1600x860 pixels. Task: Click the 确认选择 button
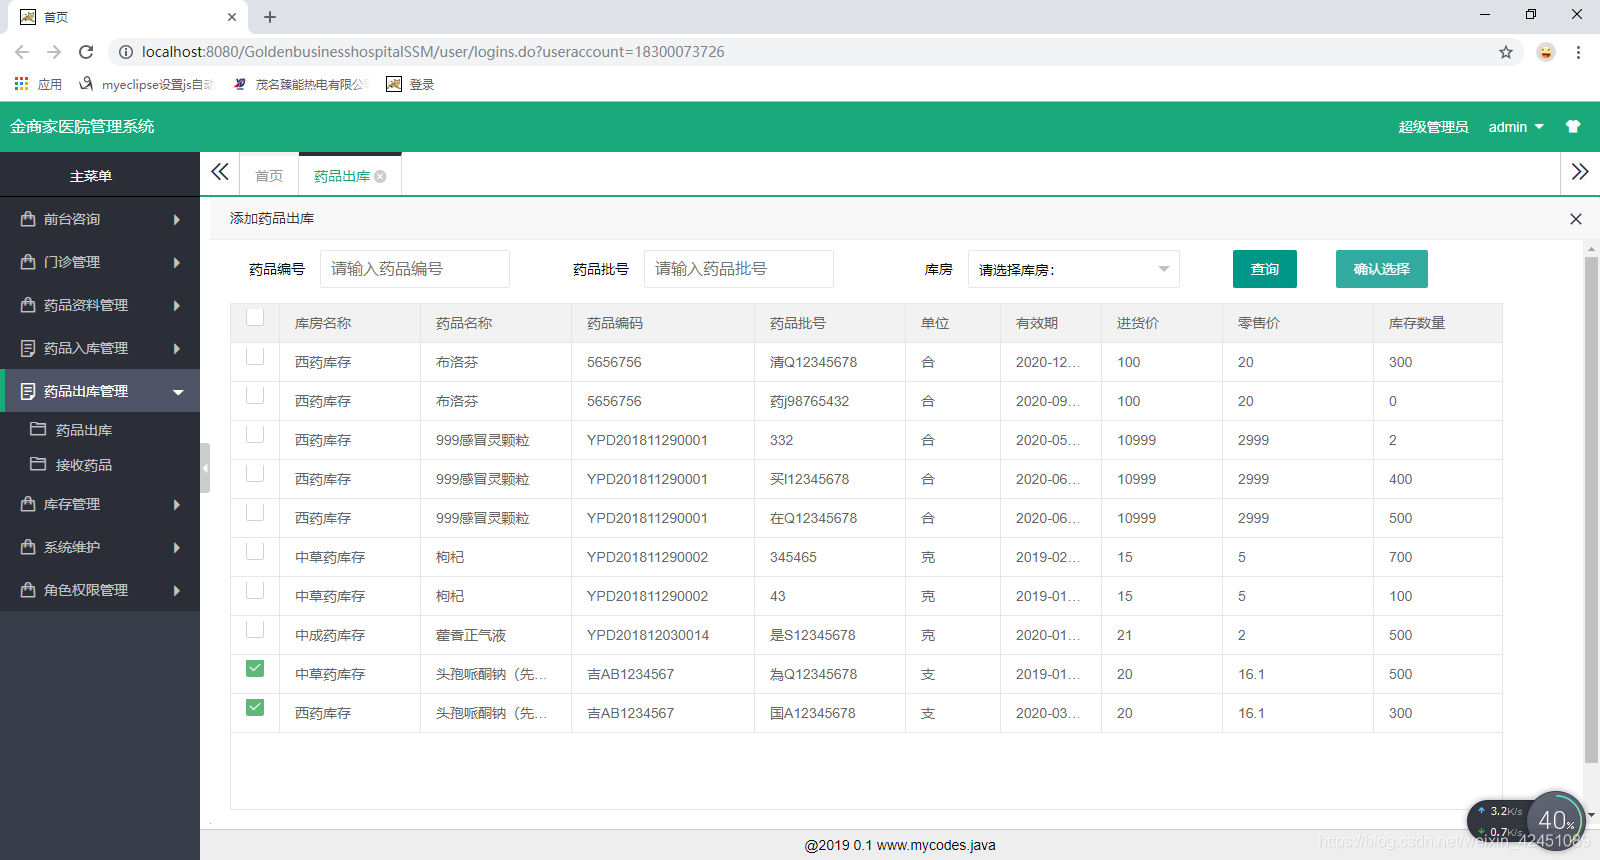(1382, 269)
